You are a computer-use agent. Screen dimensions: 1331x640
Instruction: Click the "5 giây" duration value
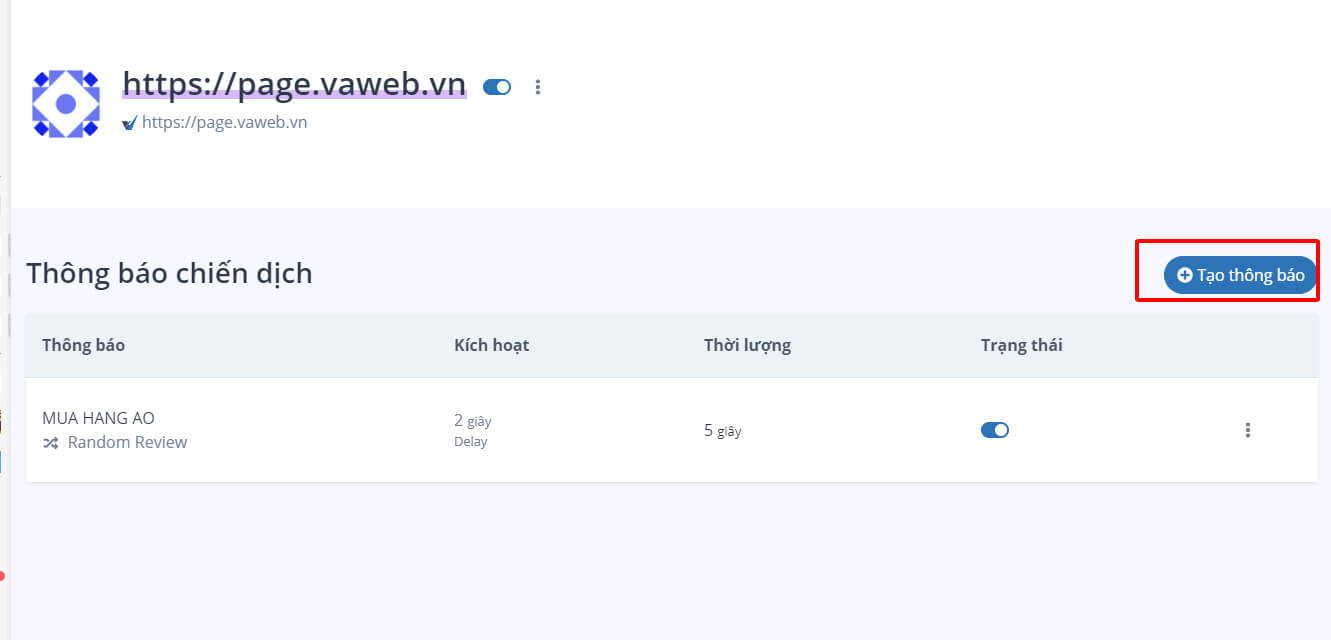(x=722, y=430)
